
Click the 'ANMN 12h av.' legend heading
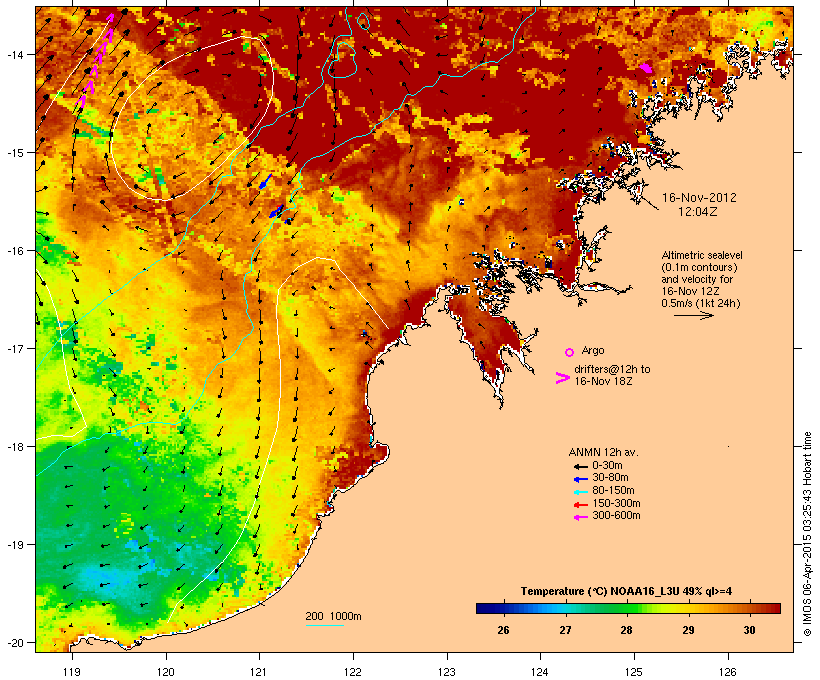[x=603, y=452]
